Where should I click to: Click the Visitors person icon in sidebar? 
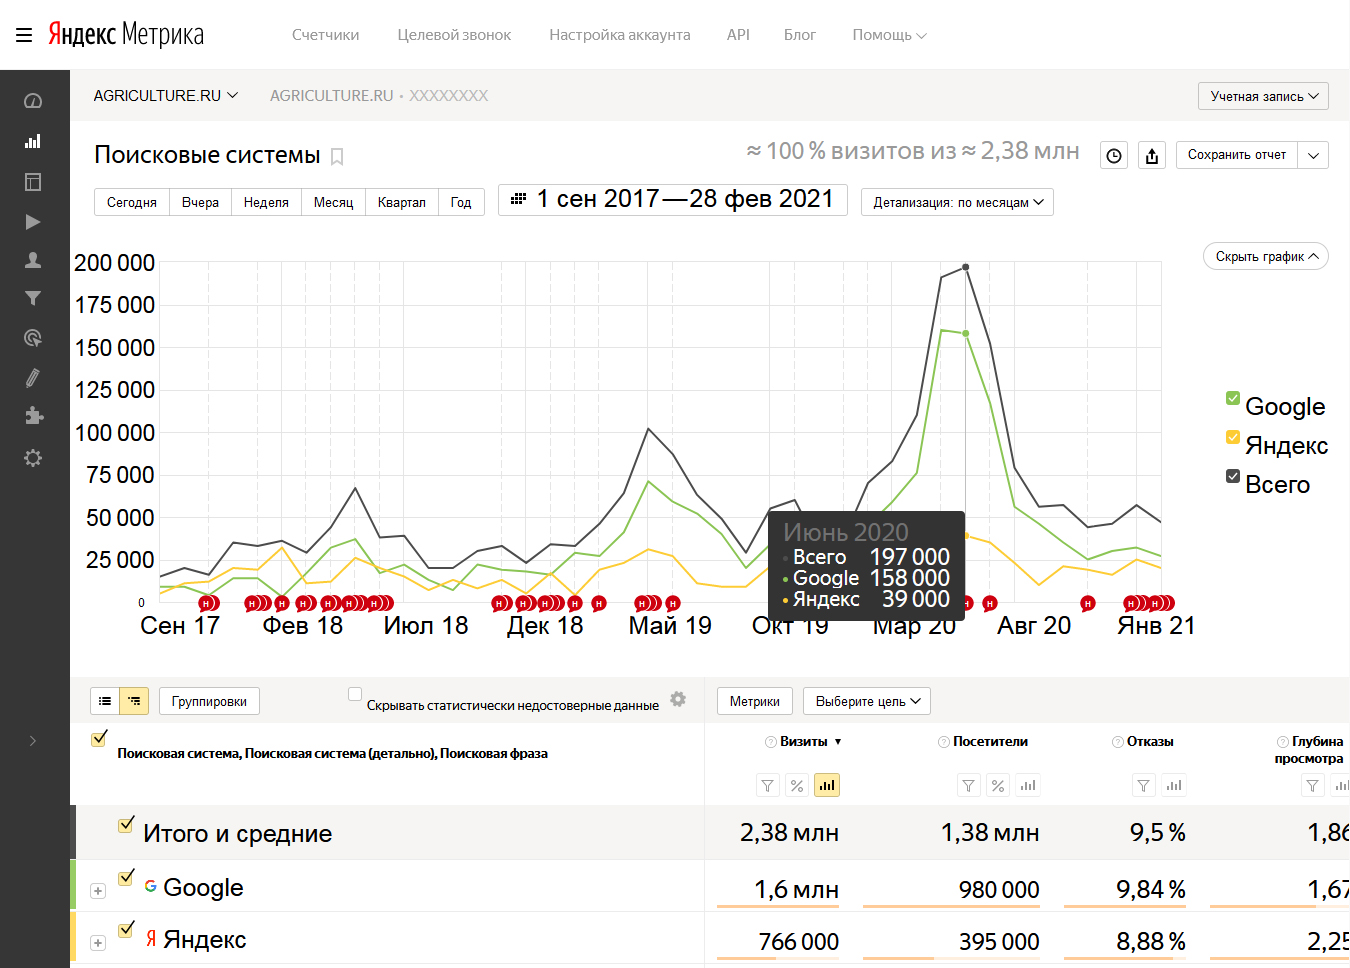pos(33,260)
